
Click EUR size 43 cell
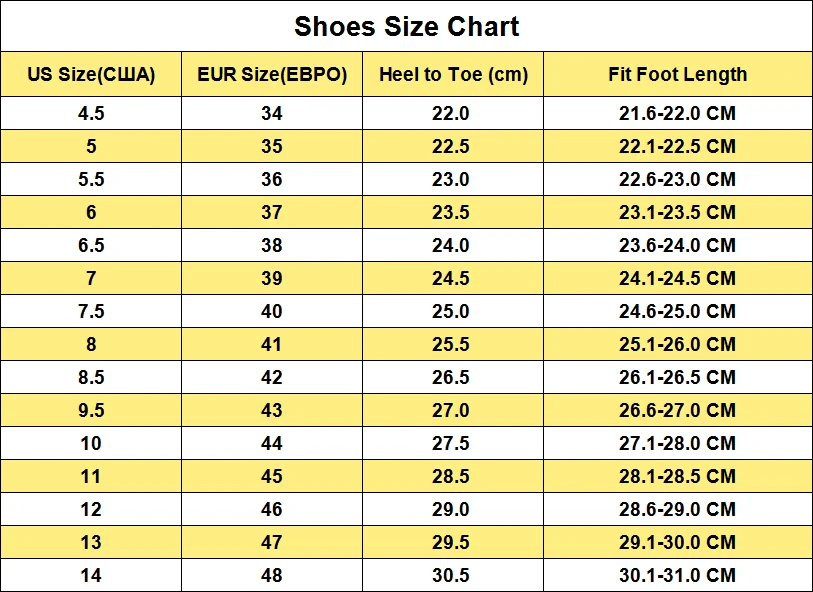(x=272, y=410)
